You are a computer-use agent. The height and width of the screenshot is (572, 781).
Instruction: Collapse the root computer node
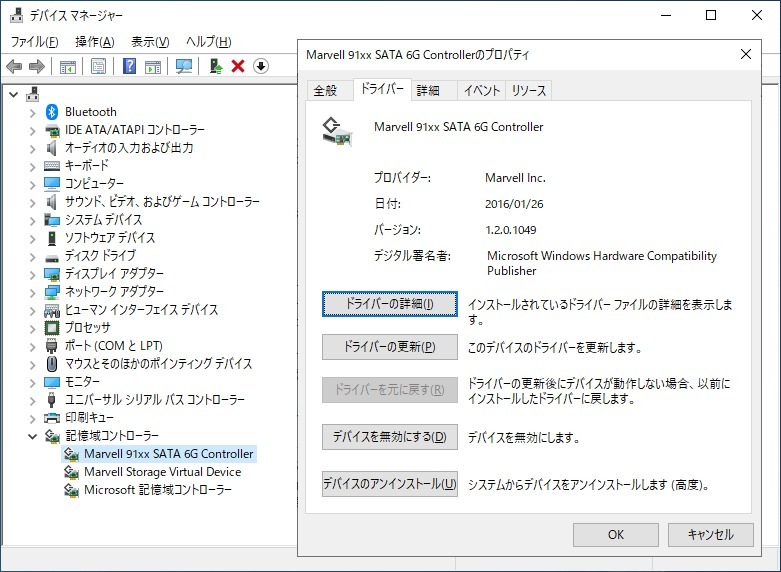tap(13, 94)
